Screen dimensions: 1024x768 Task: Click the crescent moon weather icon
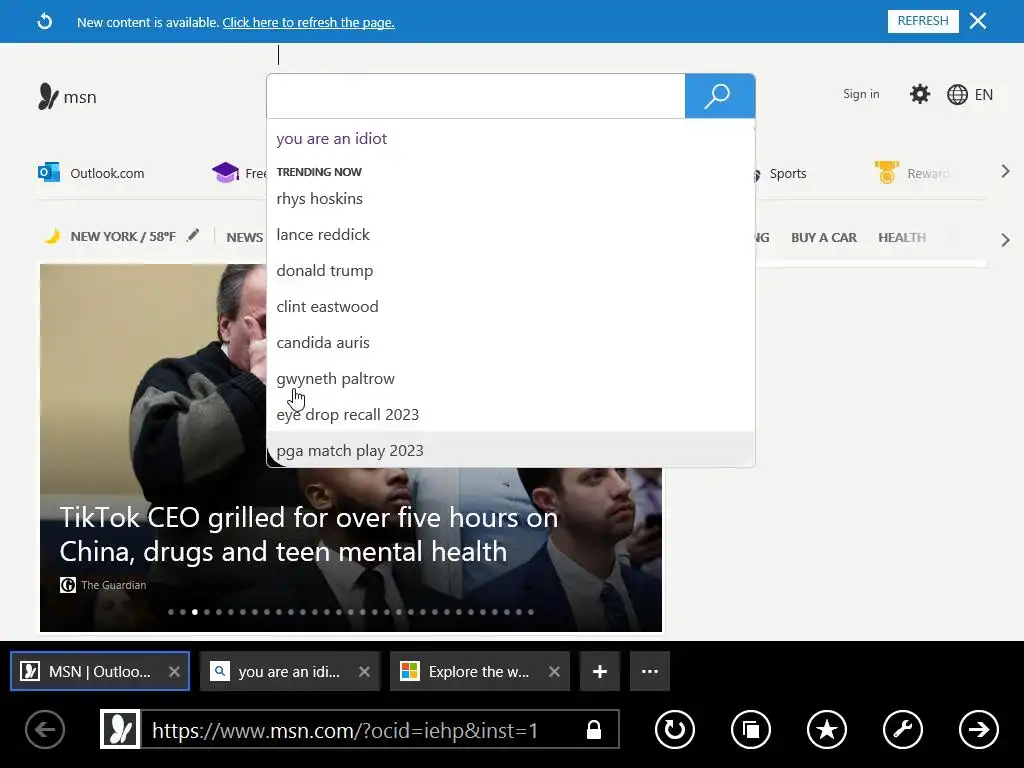pyautogui.click(x=52, y=236)
